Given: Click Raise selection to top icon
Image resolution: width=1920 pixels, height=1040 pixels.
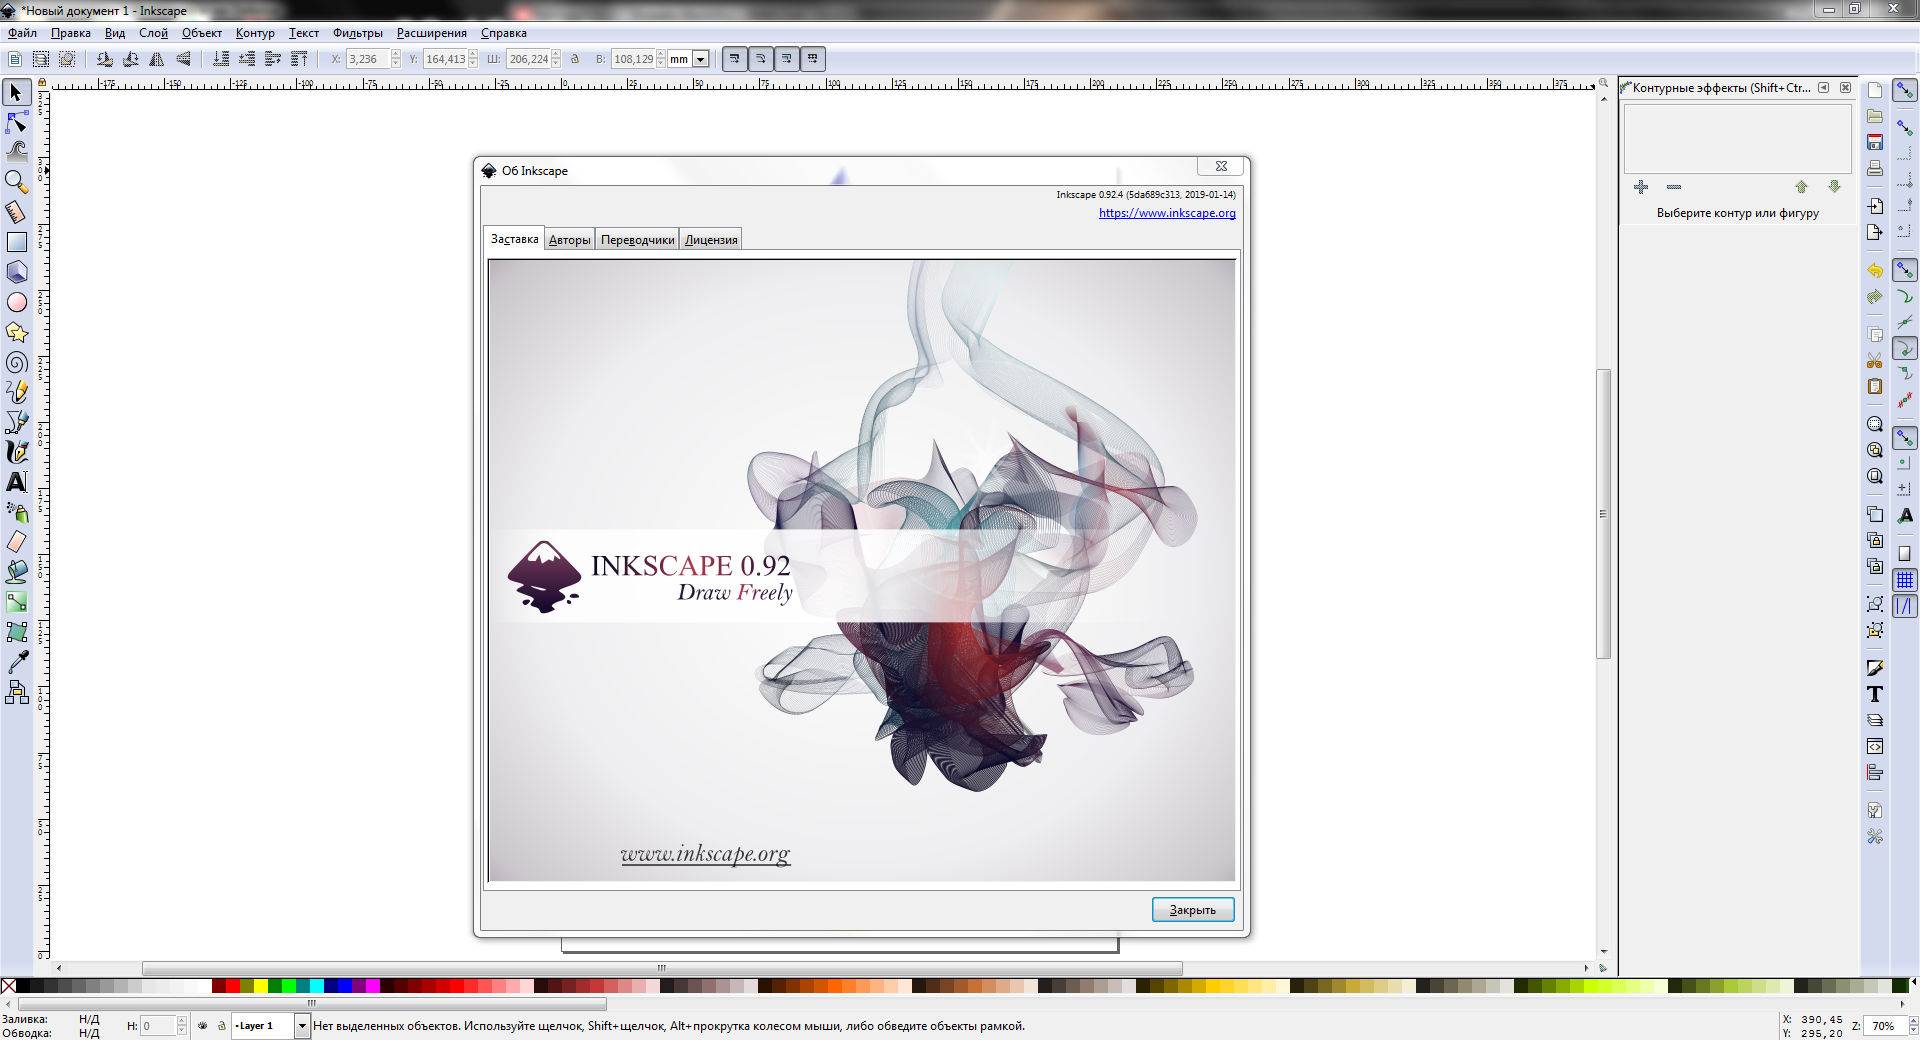Looking at the screenshot, I should click(299, 59).
